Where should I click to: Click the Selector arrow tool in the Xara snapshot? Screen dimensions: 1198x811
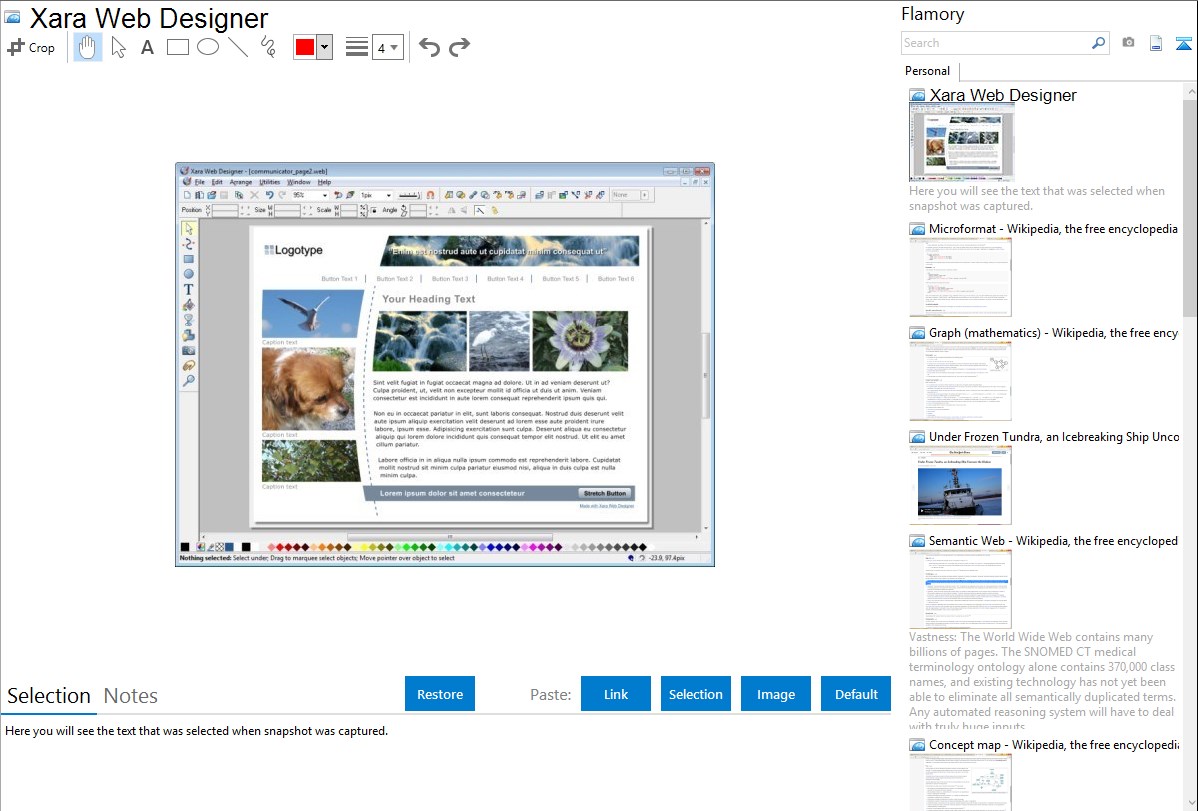[x=188, y=229]
